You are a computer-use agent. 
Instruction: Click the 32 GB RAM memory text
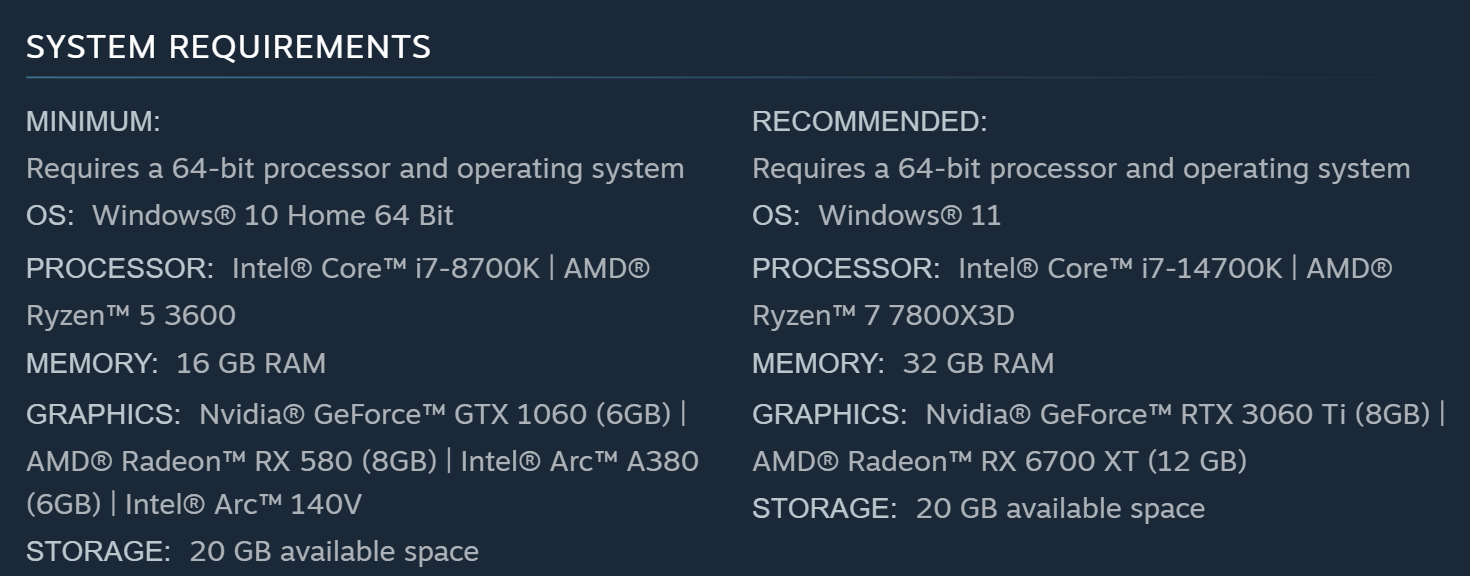click(x=977, y=363)
